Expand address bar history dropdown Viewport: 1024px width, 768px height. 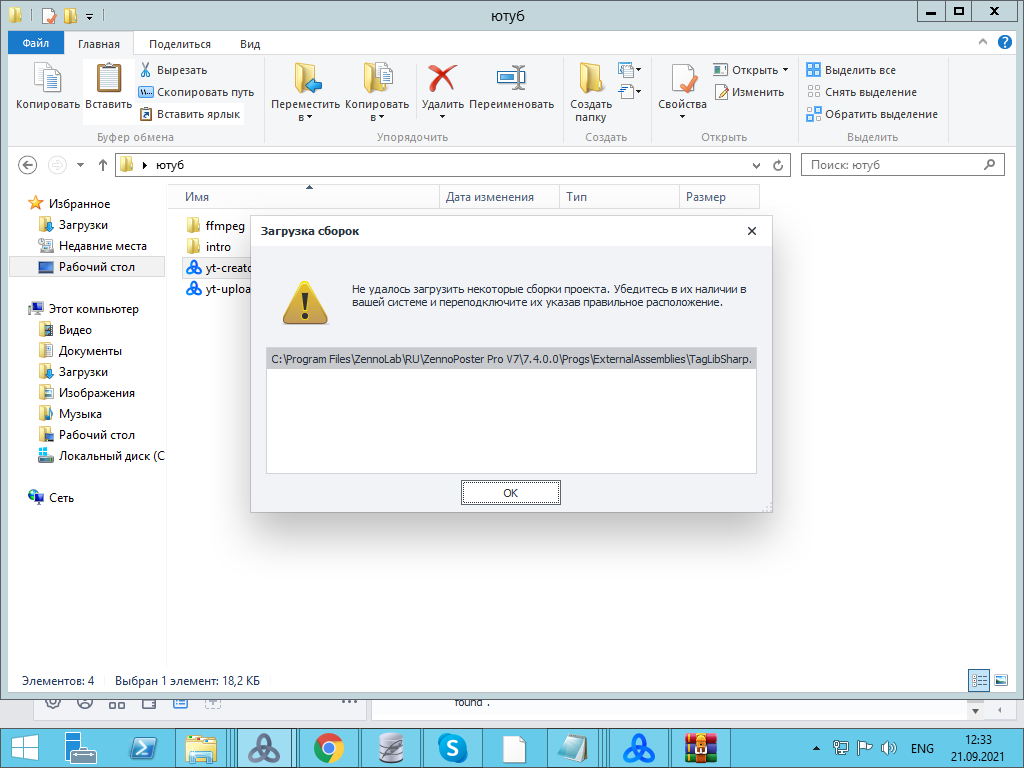756,165
